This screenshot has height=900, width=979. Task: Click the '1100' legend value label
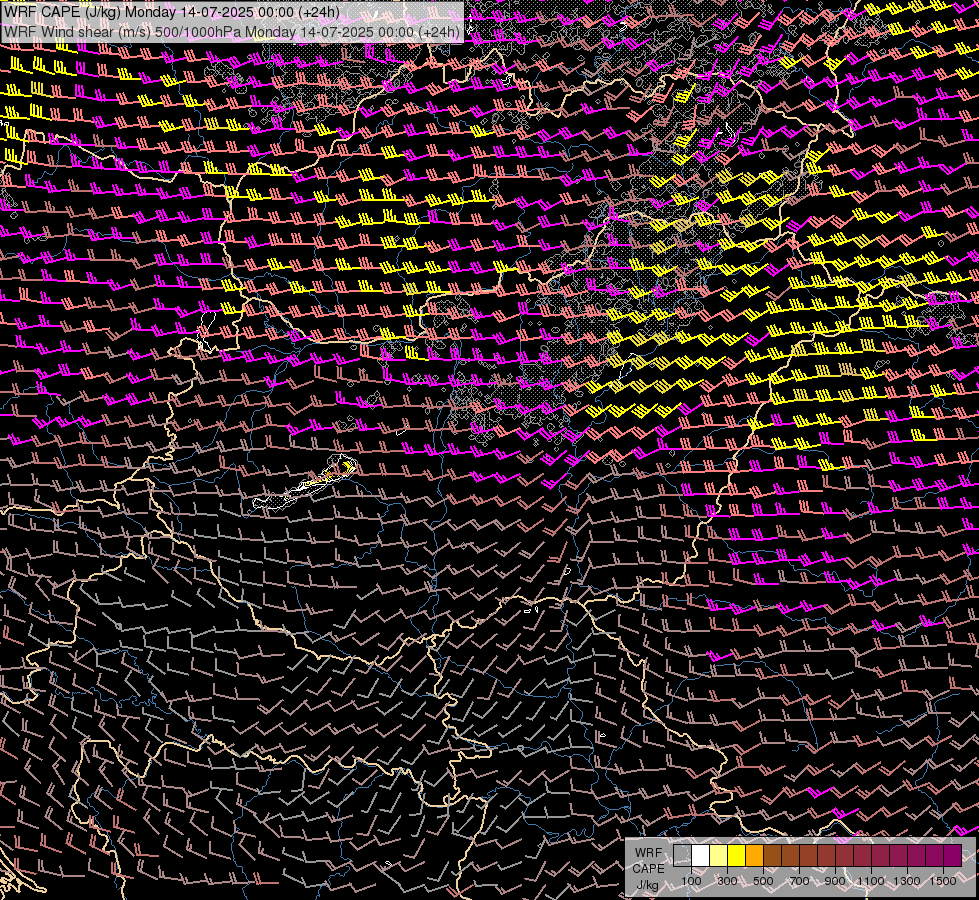coord(870,881)
